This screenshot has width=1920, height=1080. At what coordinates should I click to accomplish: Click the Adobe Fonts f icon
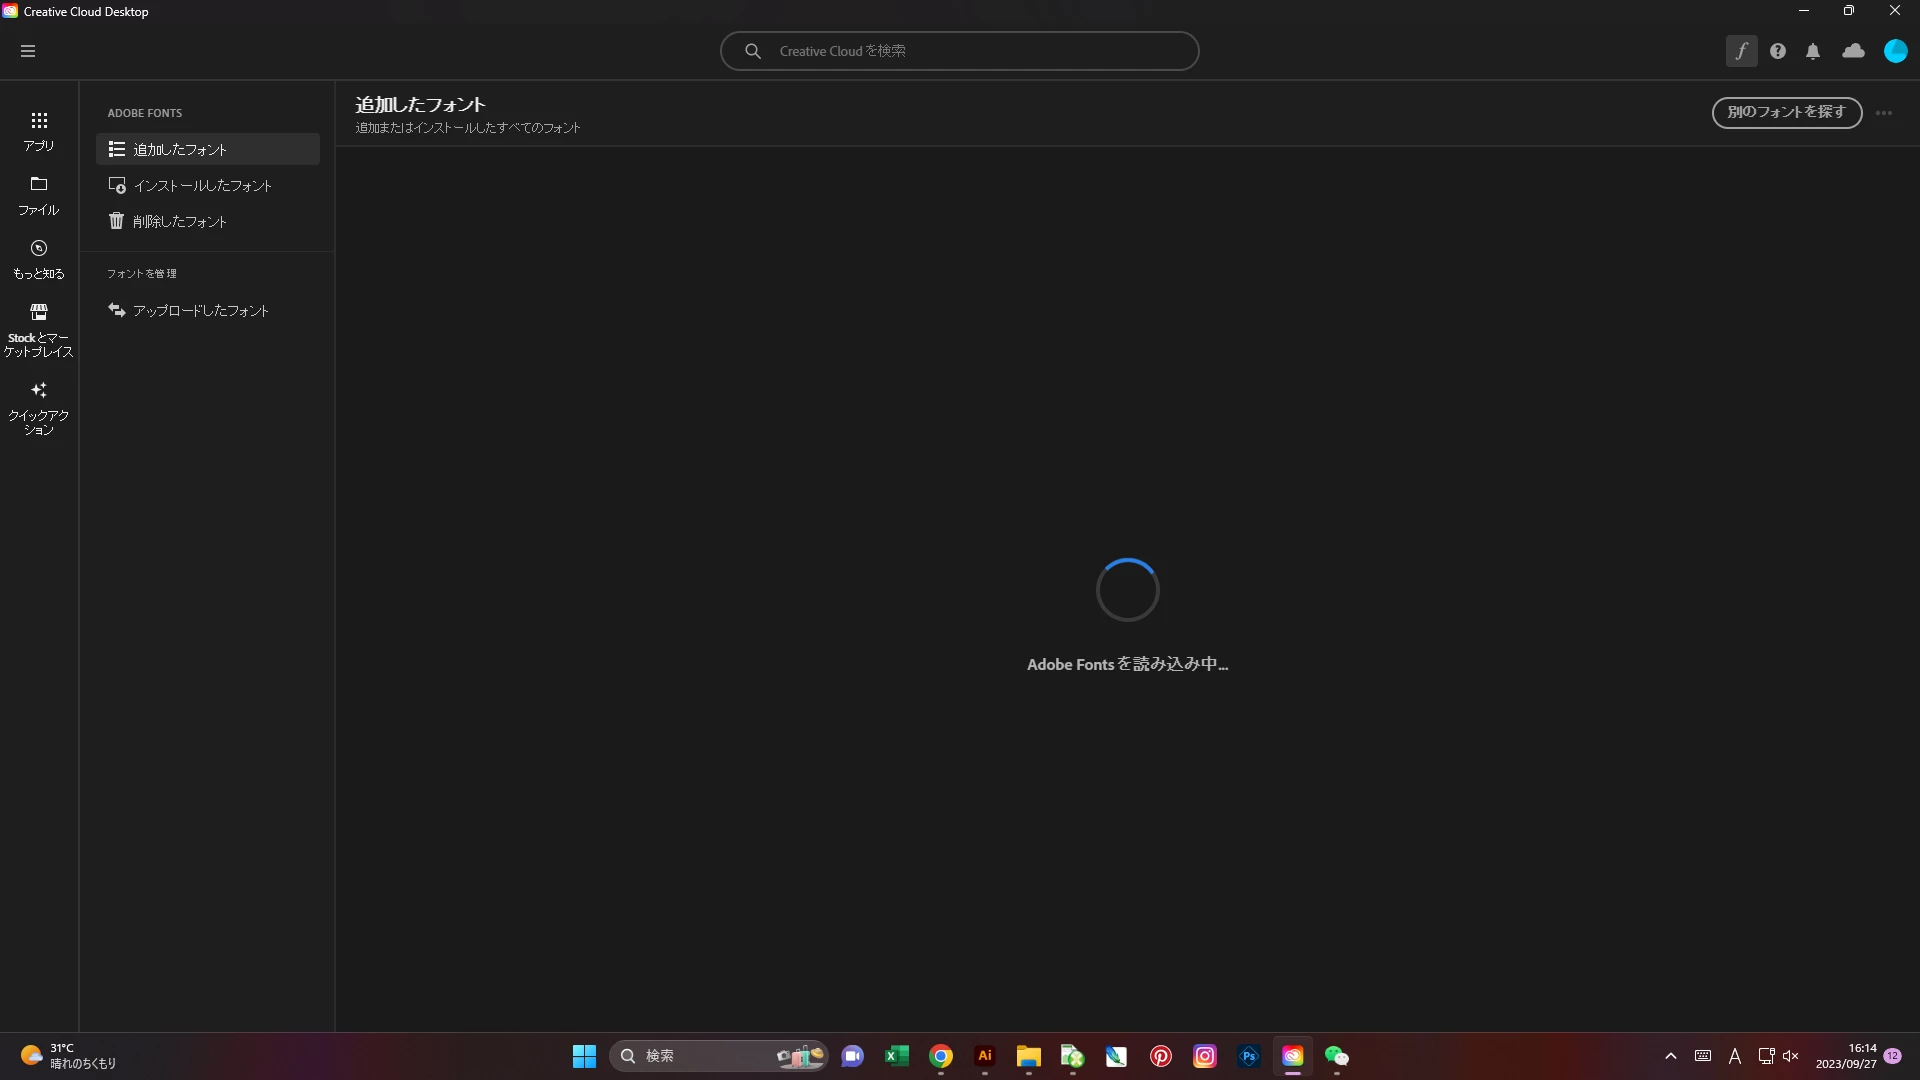click(1741, 51)
